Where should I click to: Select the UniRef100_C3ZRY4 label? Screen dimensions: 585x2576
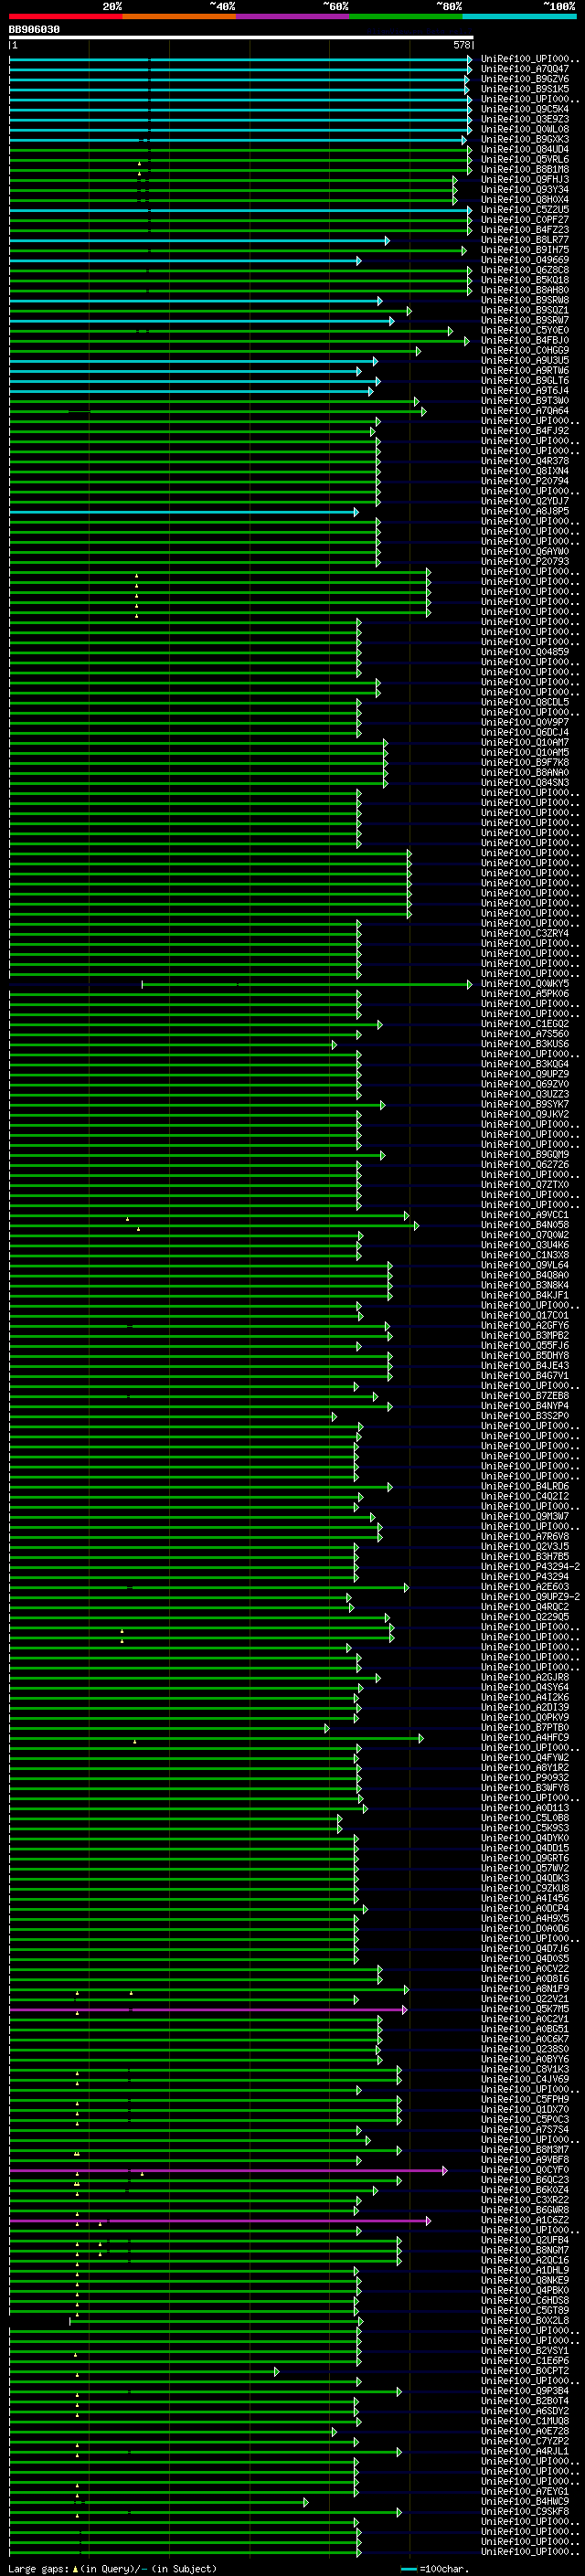(x=525, y=933)
